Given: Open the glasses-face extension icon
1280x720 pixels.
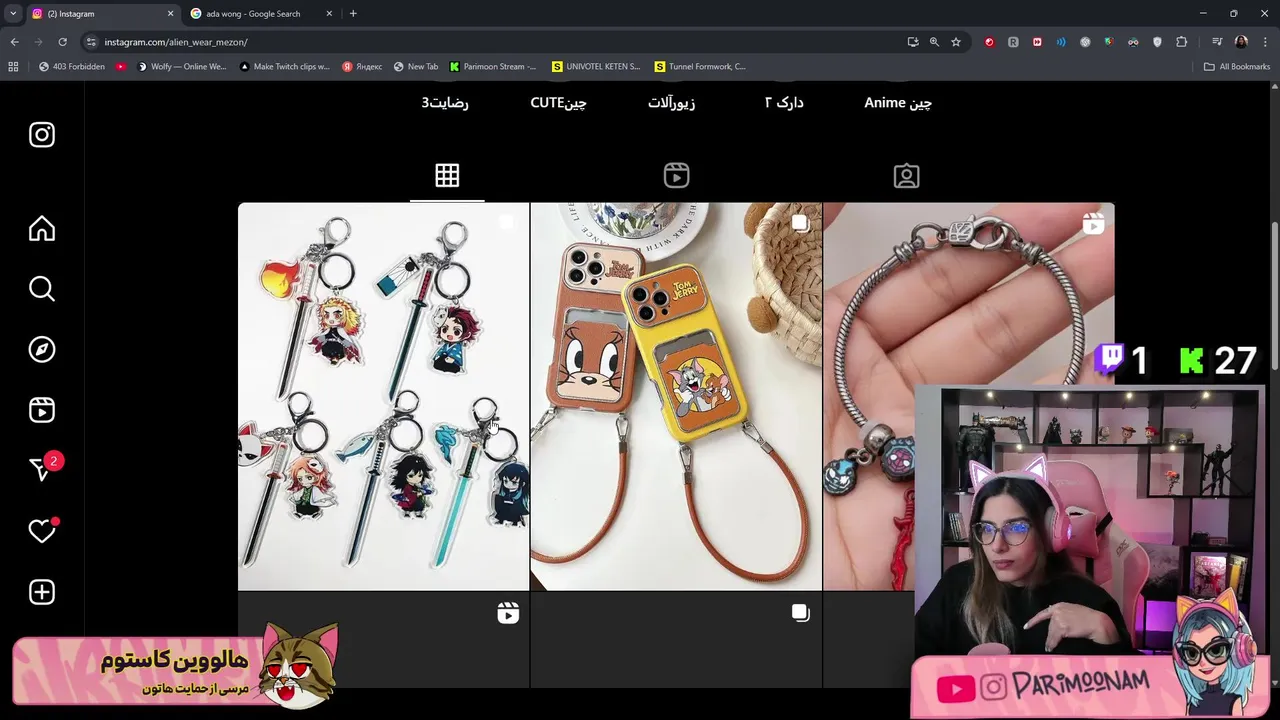Looking at the screenshot, I should point(1133,42).
